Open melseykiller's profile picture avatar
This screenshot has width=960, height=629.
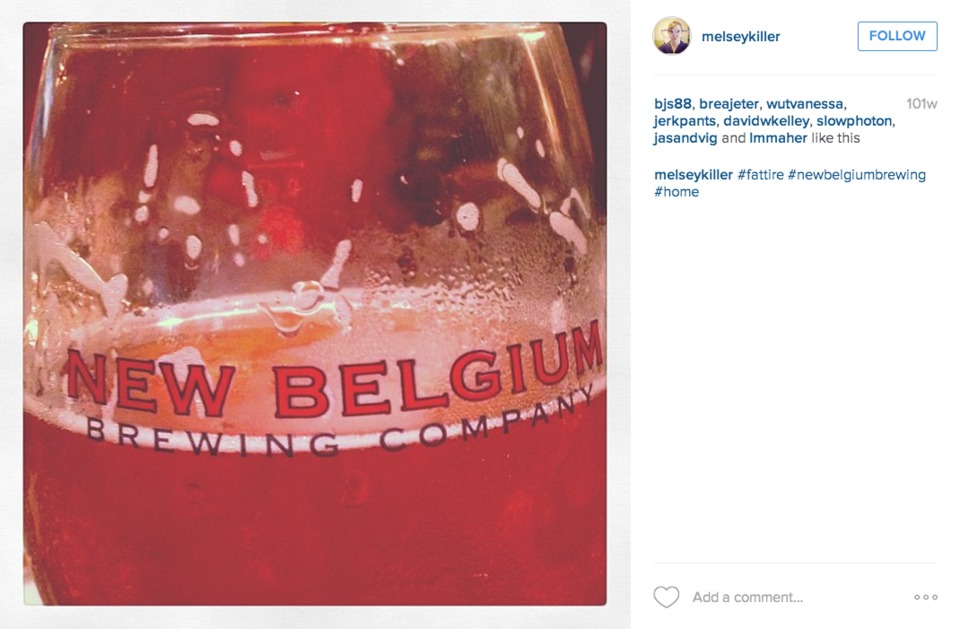click(672, 36)
